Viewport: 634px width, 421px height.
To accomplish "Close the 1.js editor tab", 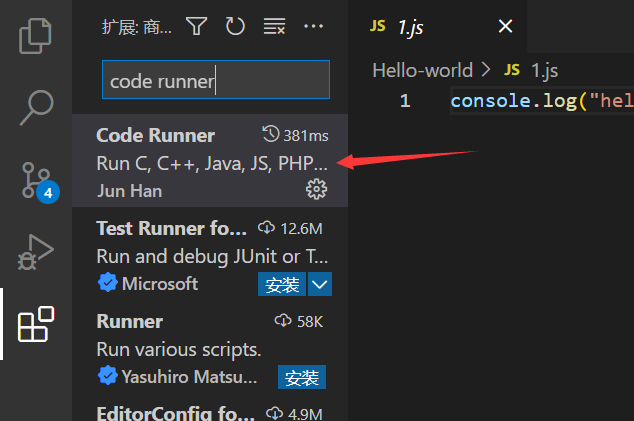I will click(505, 26).
